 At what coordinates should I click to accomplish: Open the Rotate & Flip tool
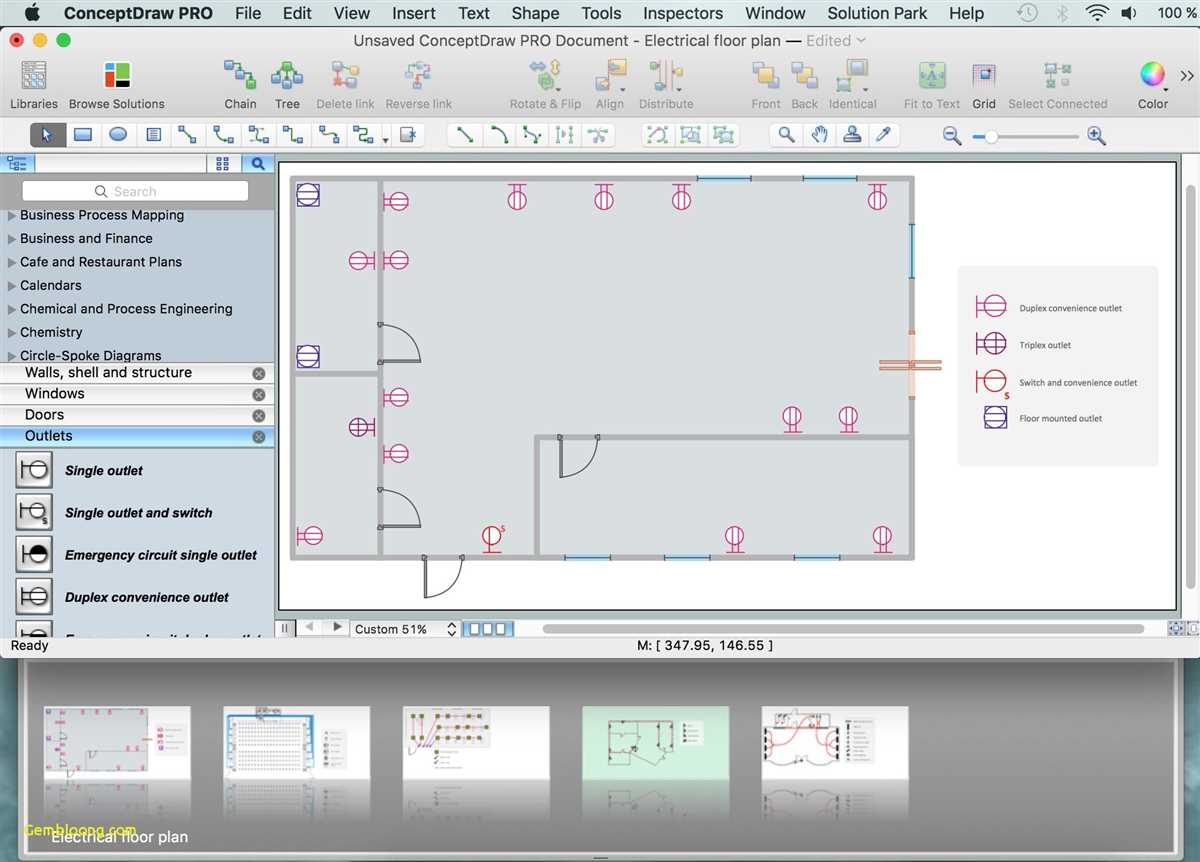(544, 80)
